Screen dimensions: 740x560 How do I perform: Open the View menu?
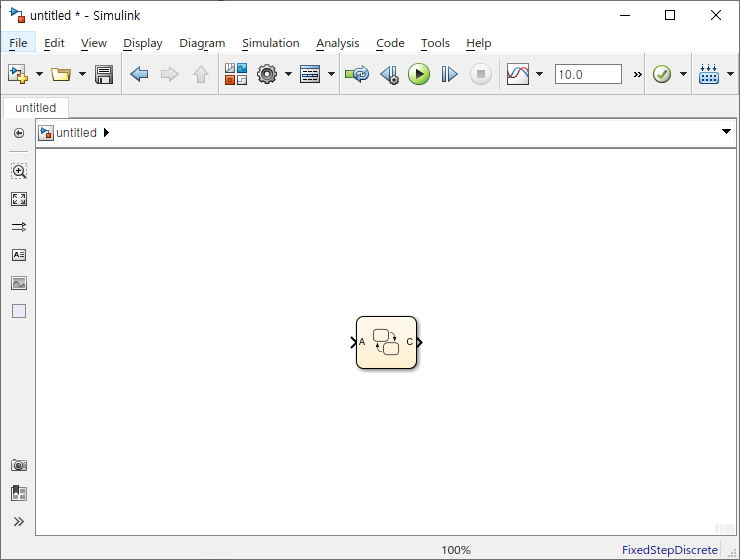pyautogui.click(x=93, y=43)
